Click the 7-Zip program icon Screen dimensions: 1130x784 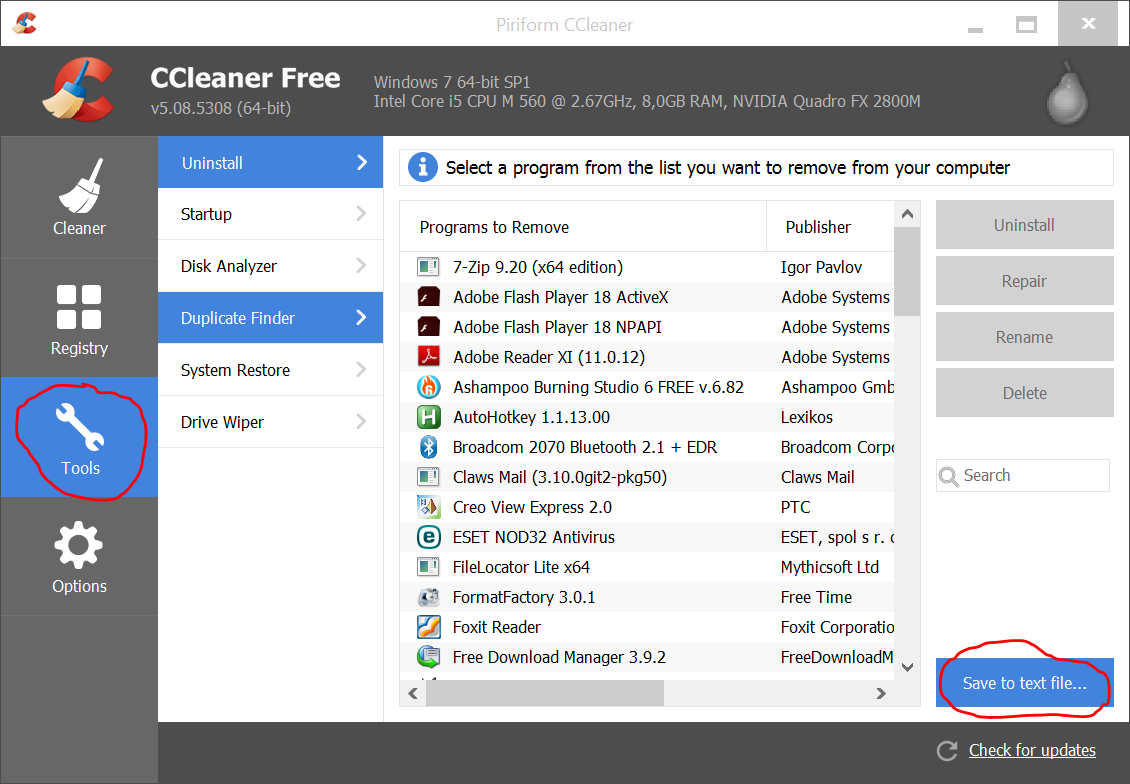pyautogui.click(x=428, y=267)
